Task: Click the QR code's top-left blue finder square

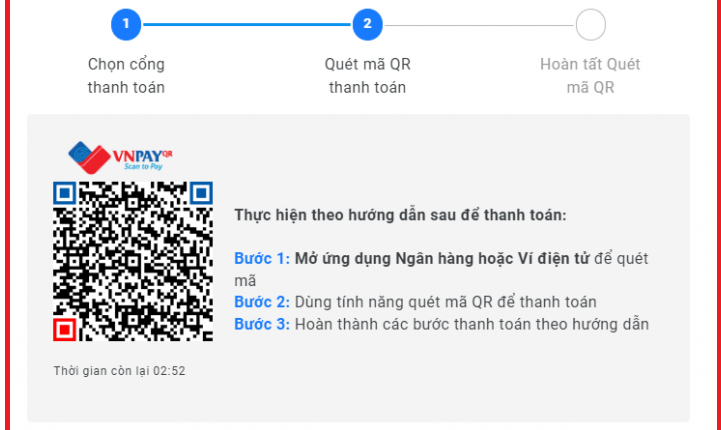Action: (x=65, y=193)
